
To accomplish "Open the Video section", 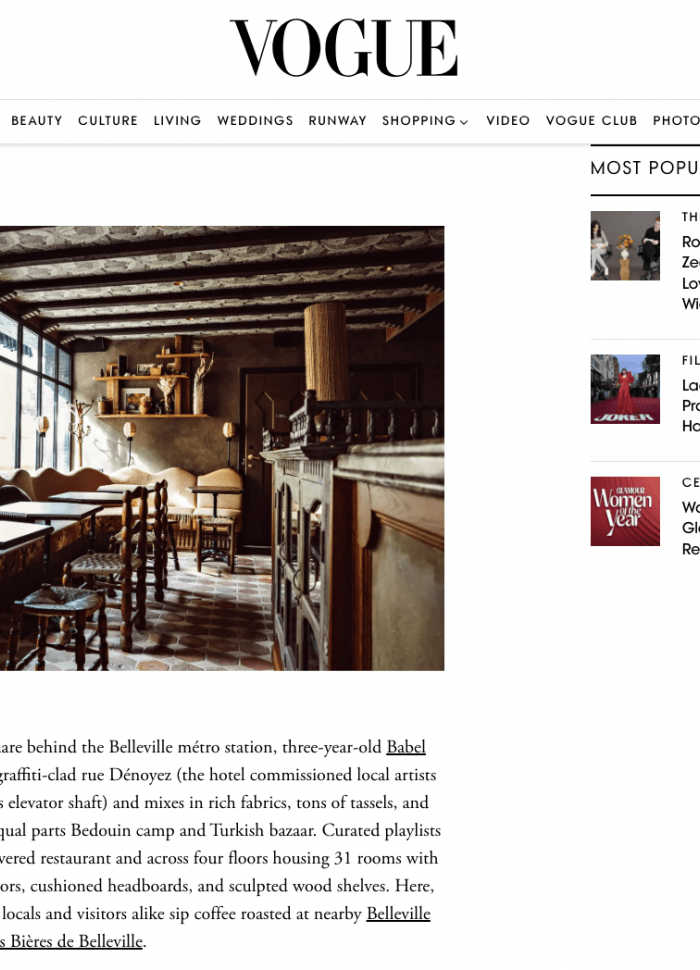I will pos(508,121).
